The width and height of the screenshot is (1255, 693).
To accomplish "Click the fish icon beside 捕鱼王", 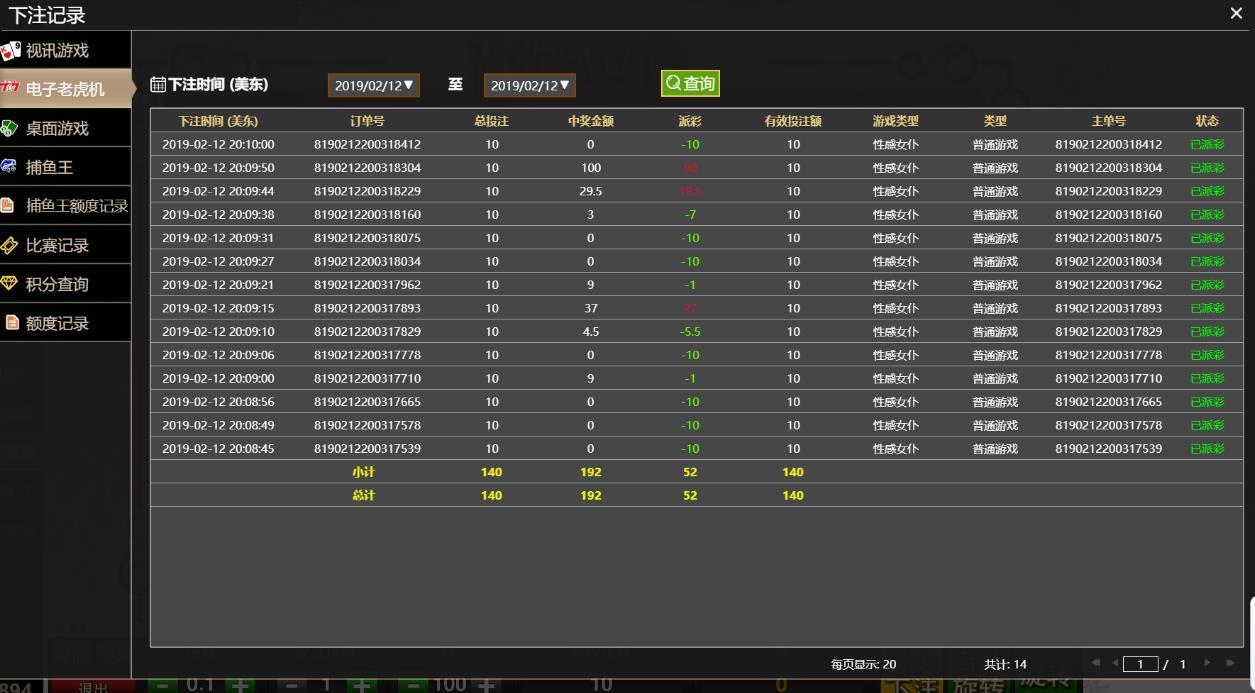I will point(10,167).
